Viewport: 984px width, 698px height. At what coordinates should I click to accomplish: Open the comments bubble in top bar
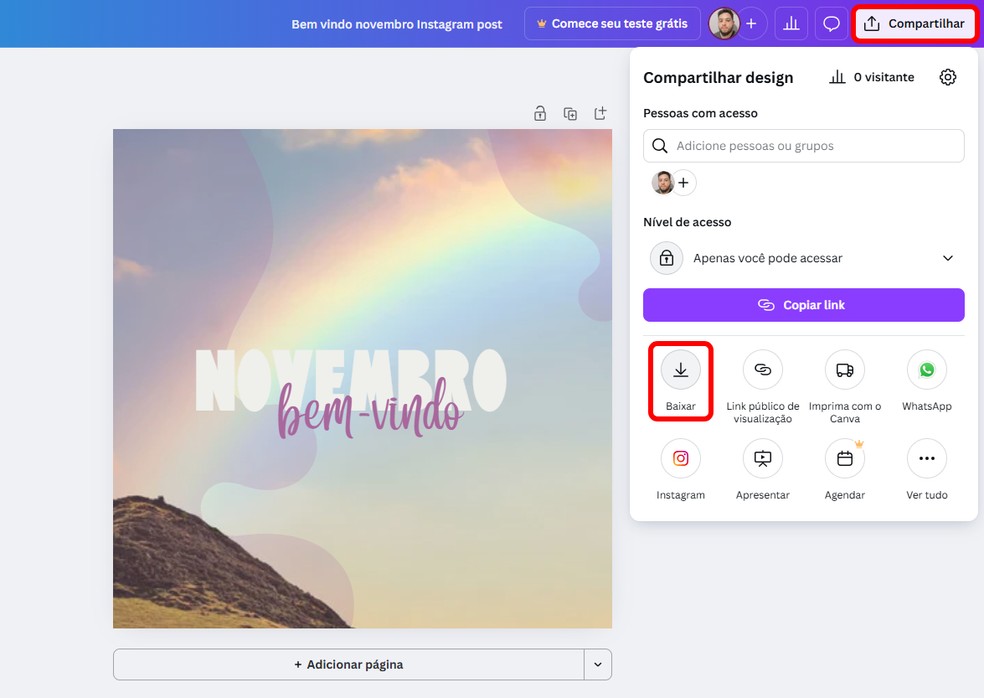coord(831,22)
